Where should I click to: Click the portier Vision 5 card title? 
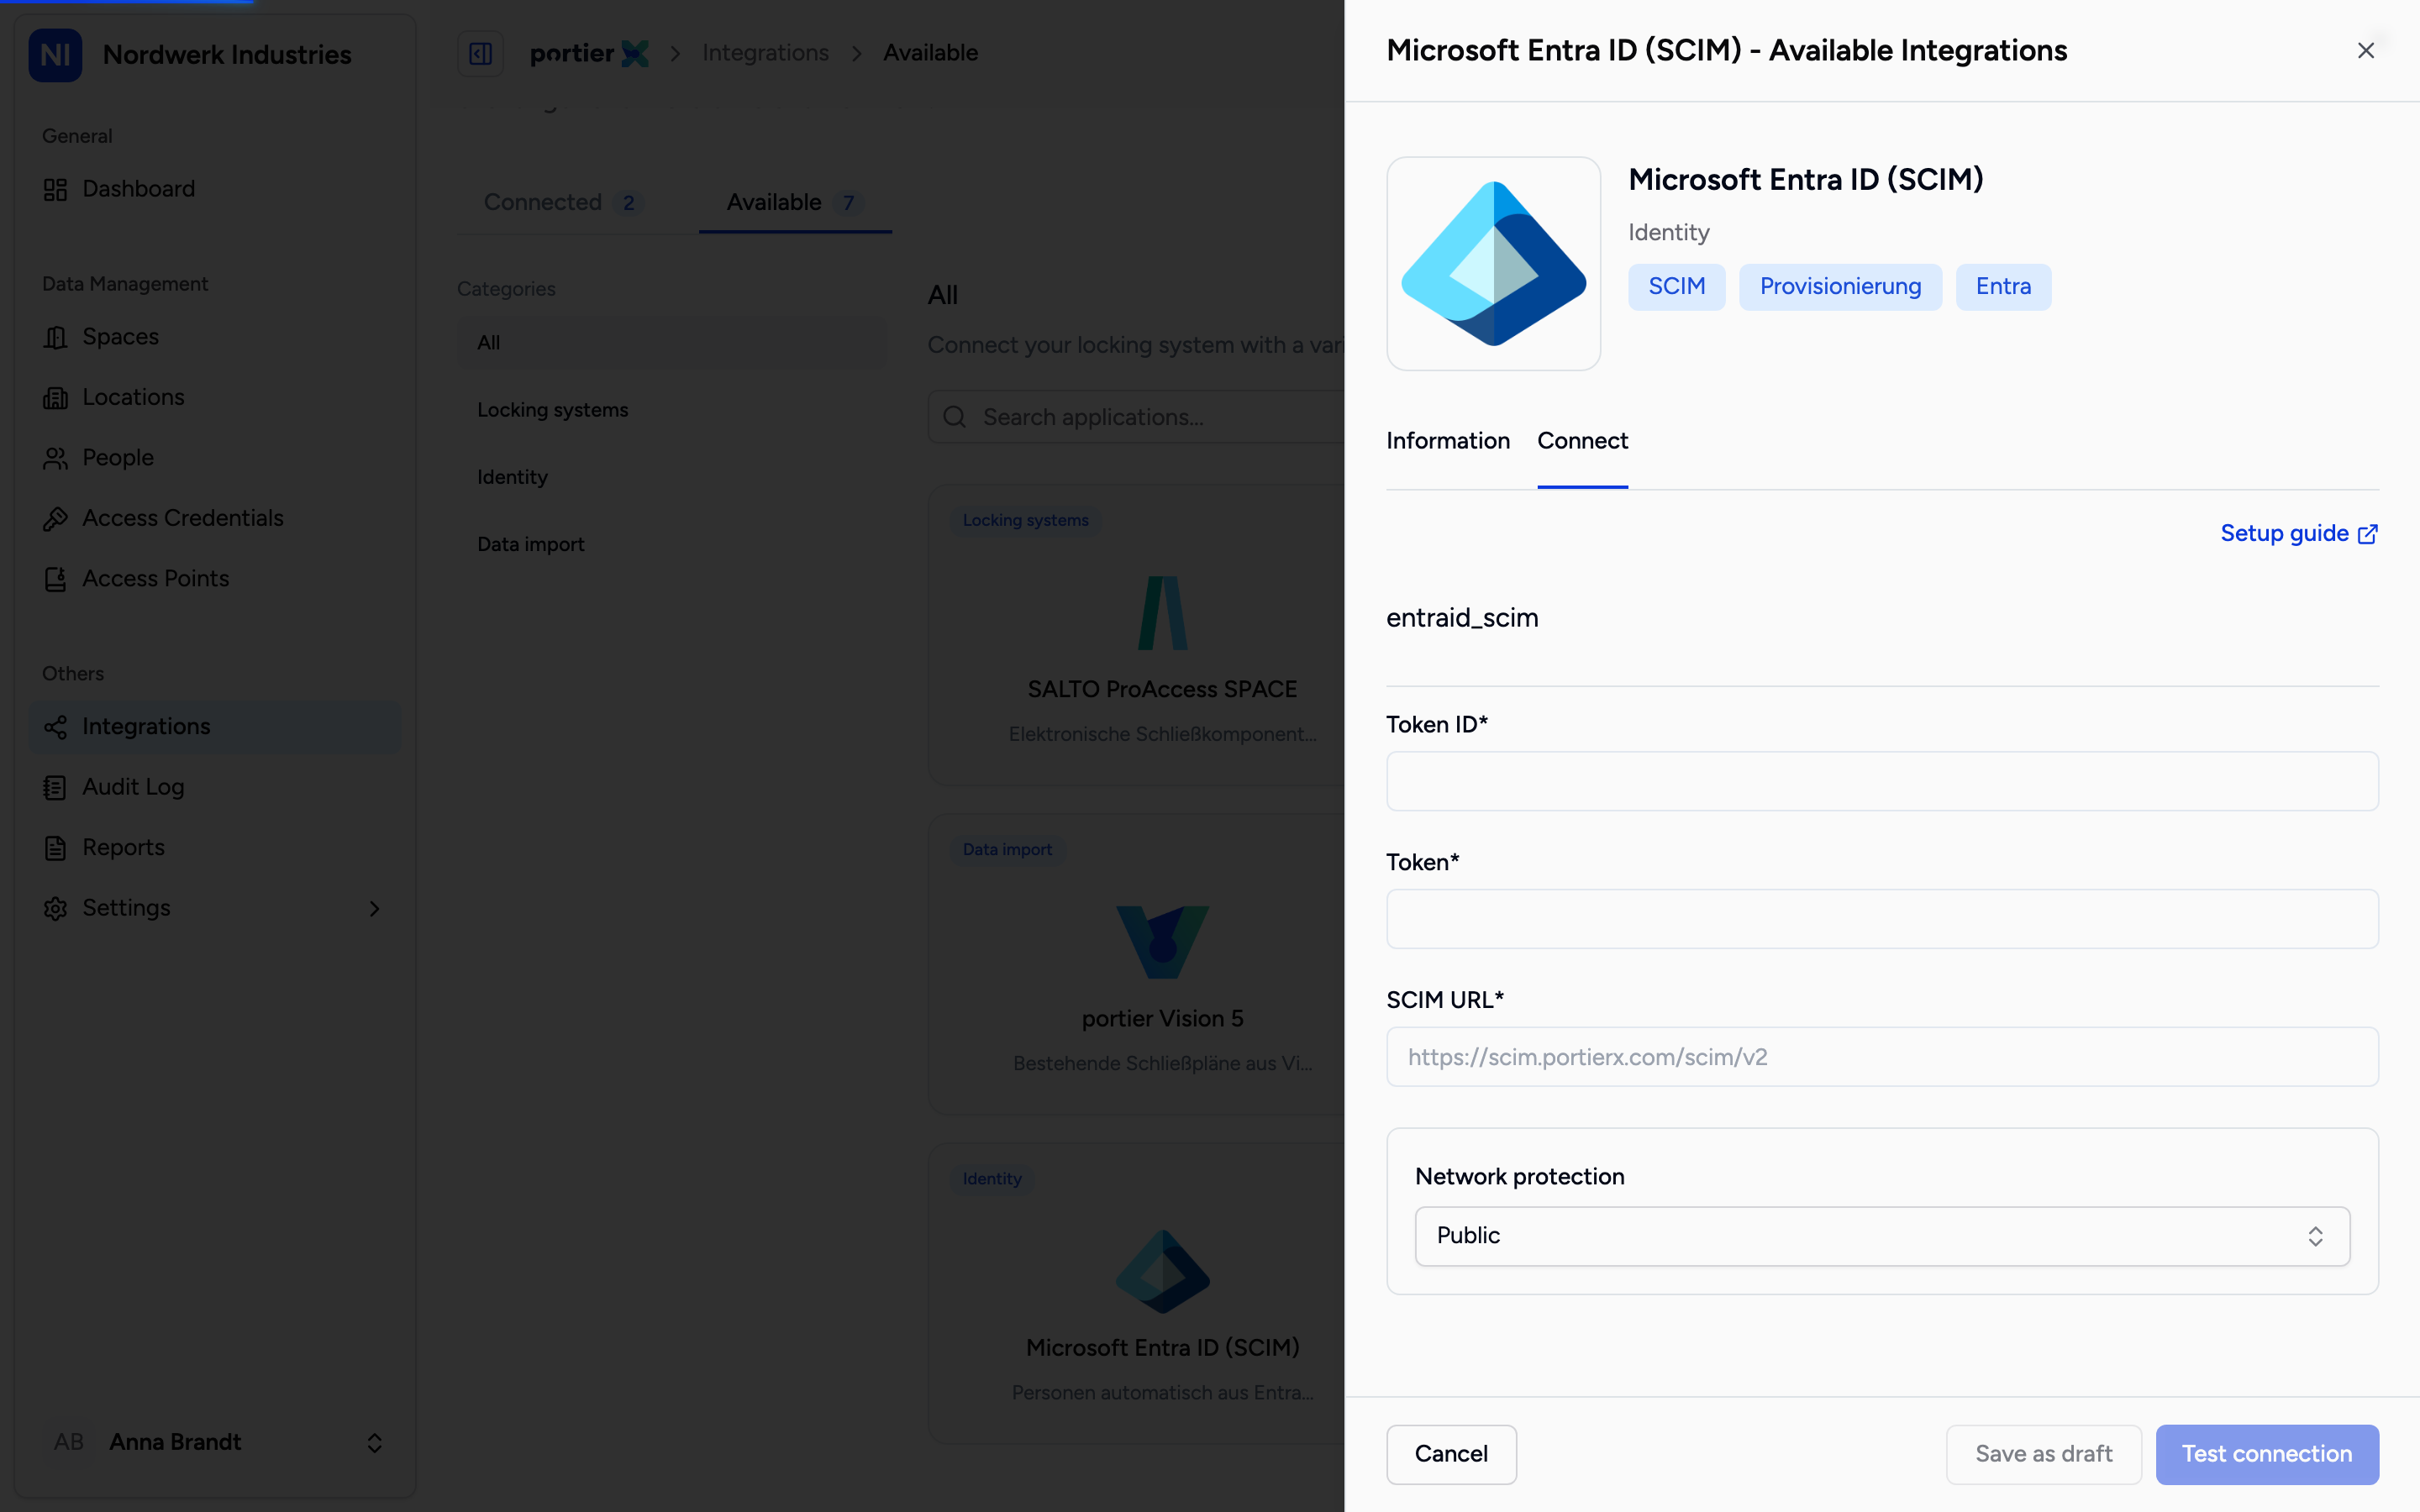pyautogui.click(x=1162, y=1019)
